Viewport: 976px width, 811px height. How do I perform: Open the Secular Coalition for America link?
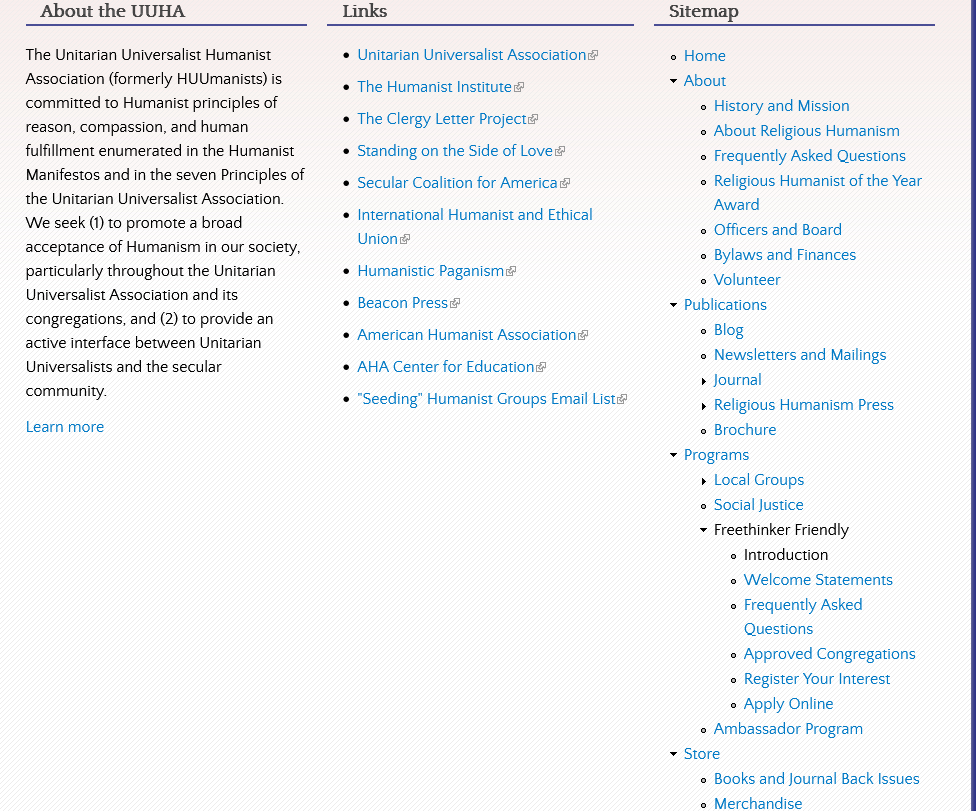458,182
